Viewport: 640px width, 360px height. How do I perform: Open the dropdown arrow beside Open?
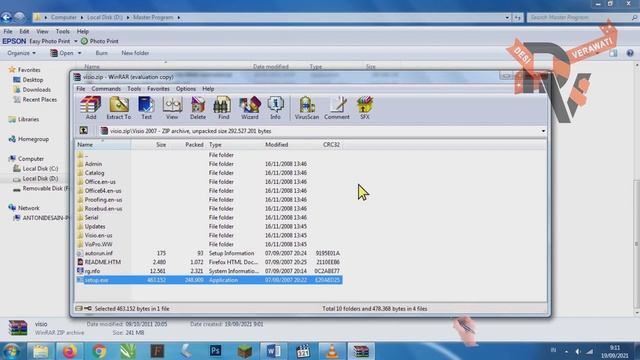pos(80,53)
